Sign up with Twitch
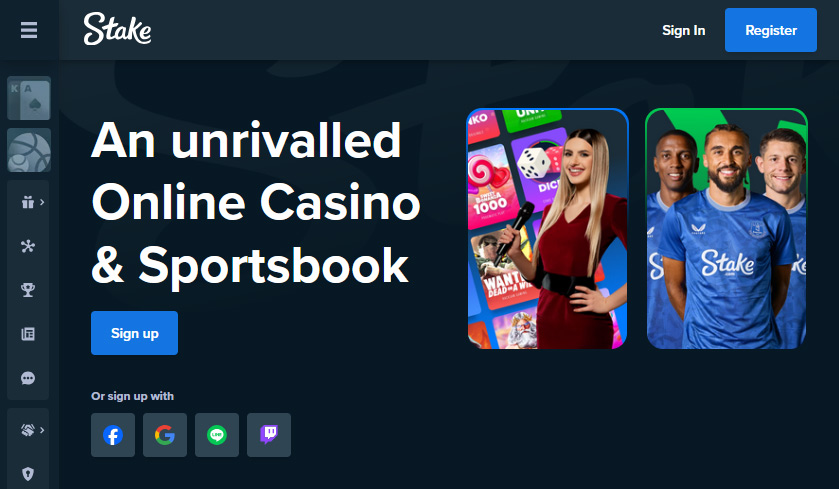839x489 pixels. [269, 435]
